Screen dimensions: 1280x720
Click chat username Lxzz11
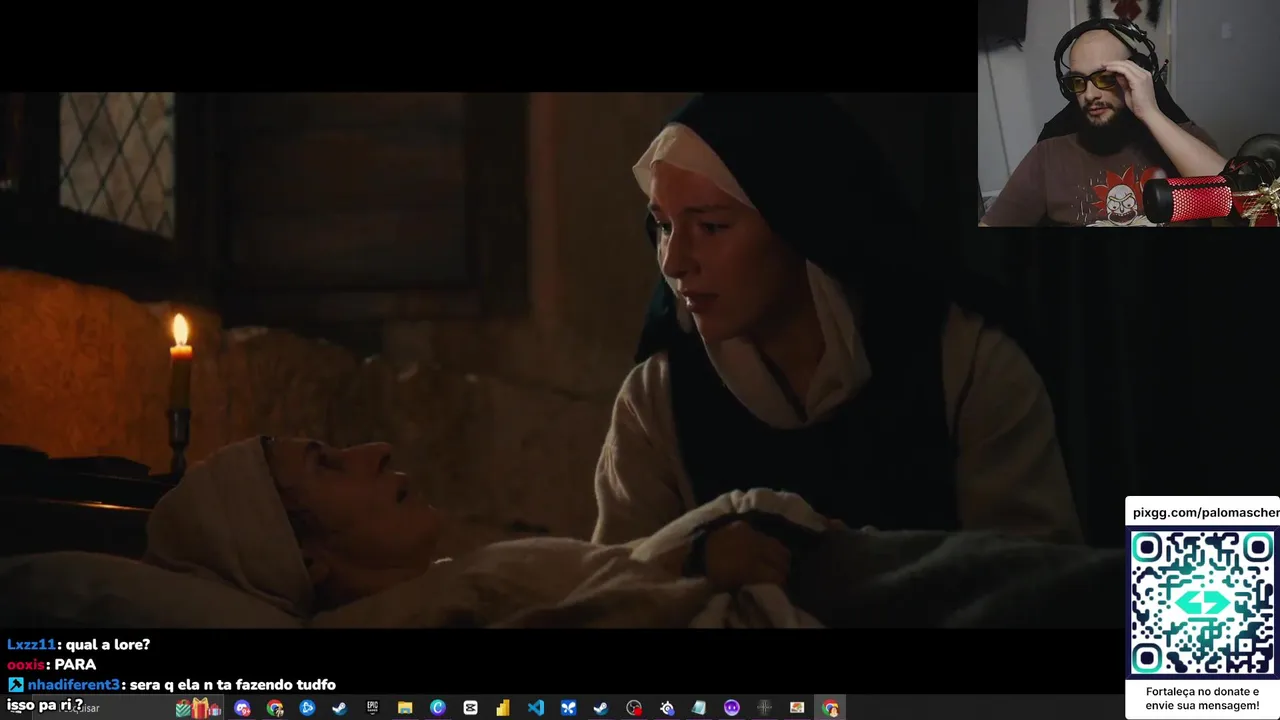[32, 645]
